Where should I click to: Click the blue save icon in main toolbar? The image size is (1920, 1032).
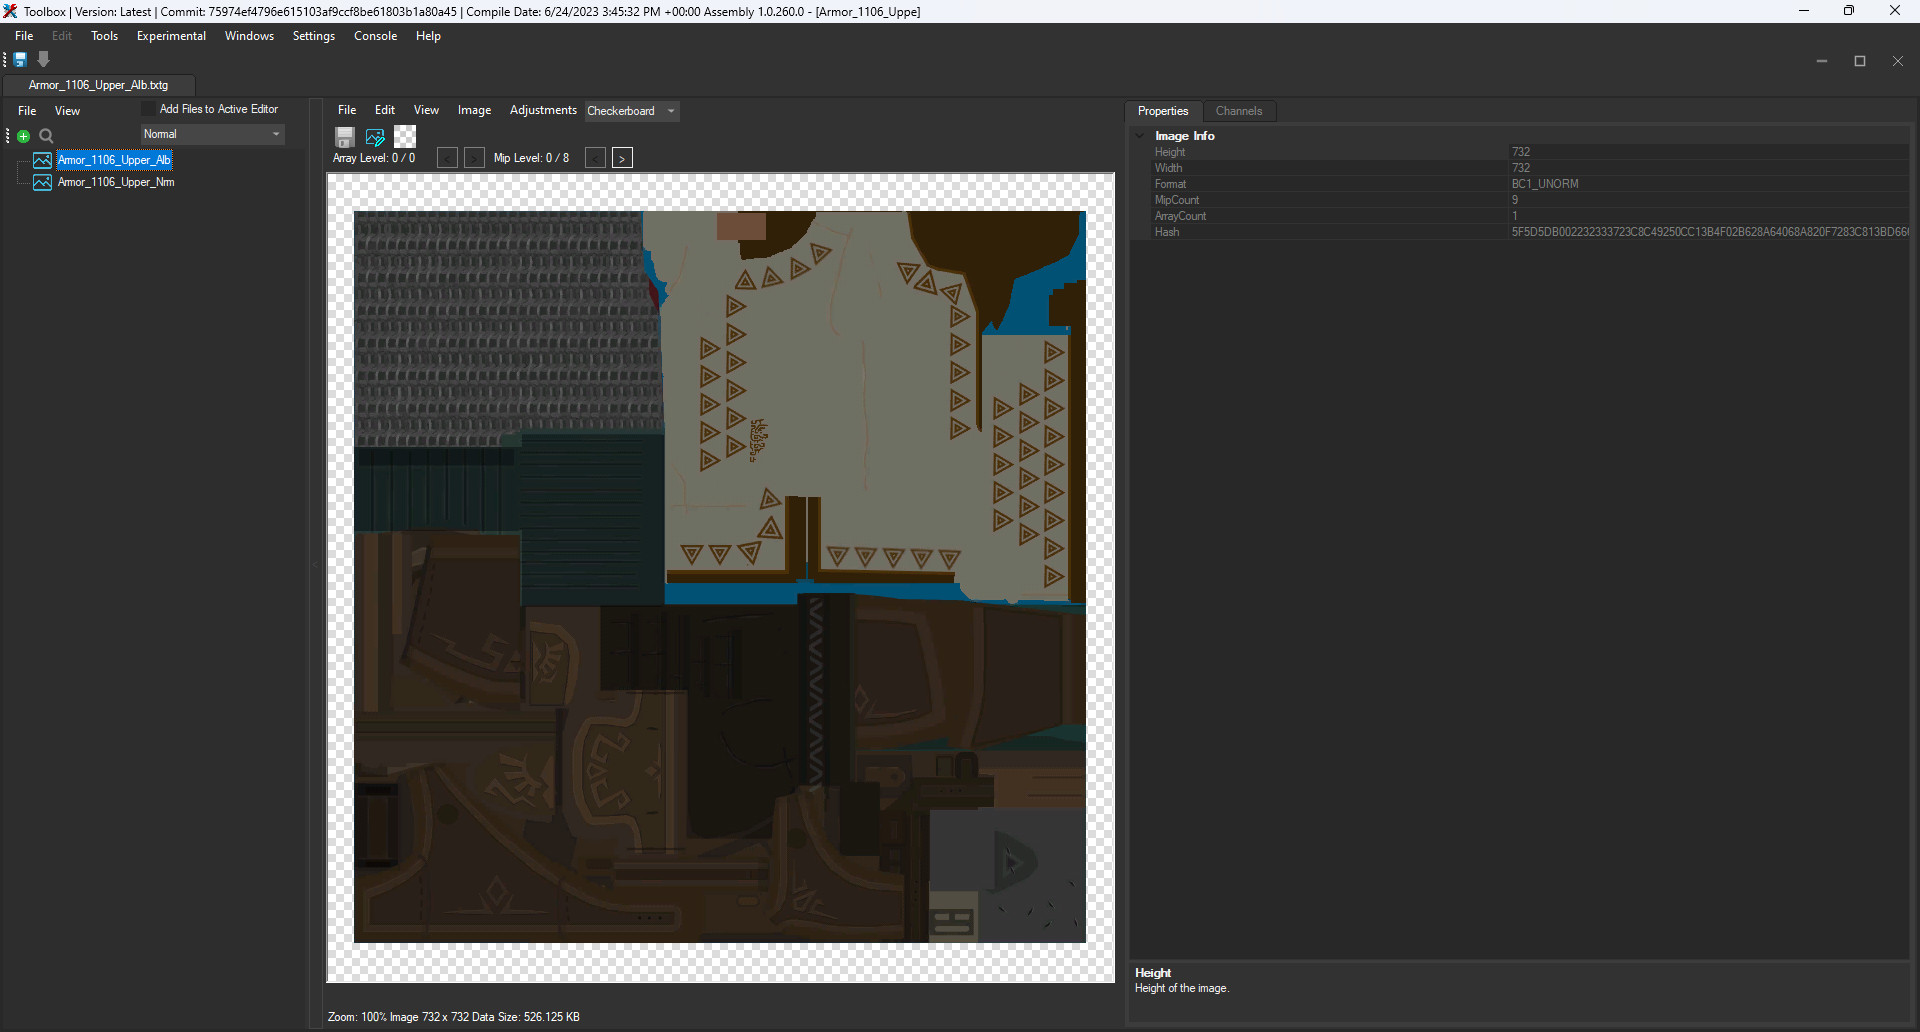click(20, 60)
